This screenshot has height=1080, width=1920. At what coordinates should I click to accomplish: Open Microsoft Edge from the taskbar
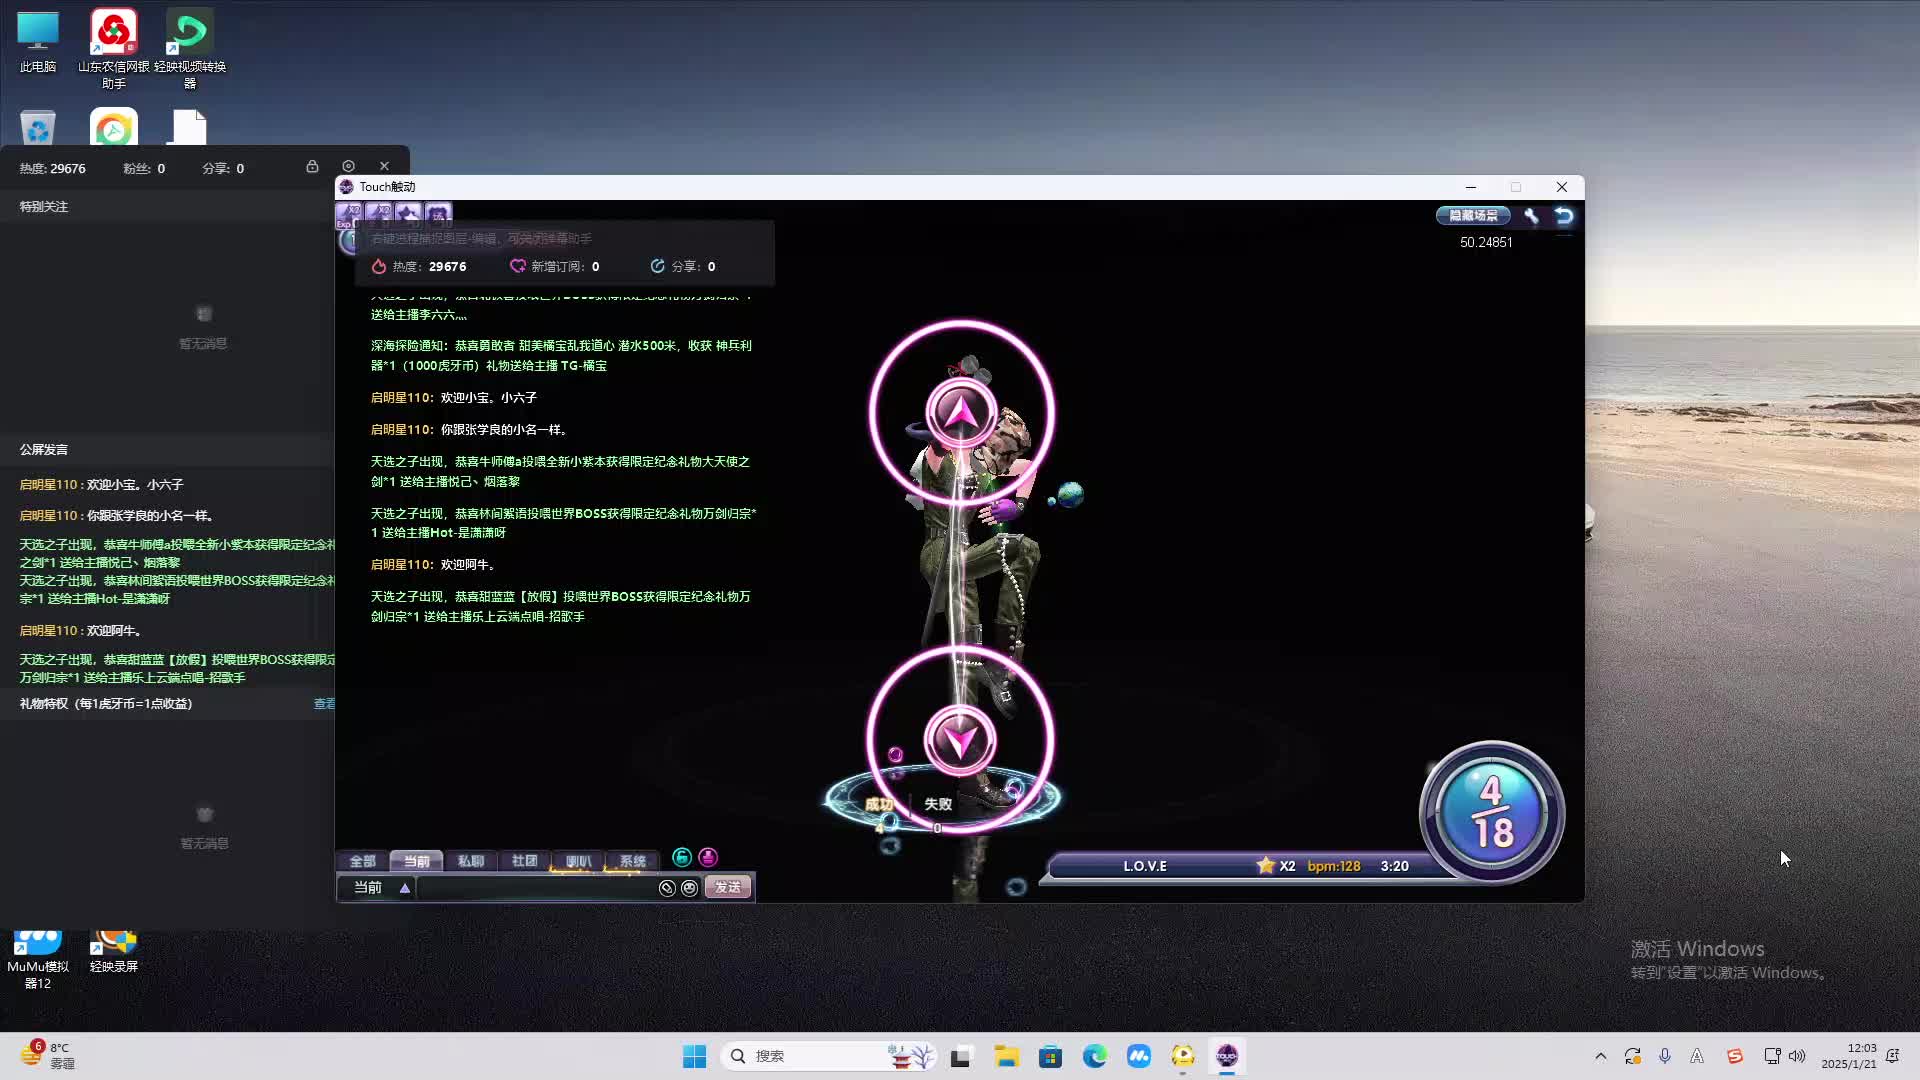pyautogui.click(x=1094, y=1056)
